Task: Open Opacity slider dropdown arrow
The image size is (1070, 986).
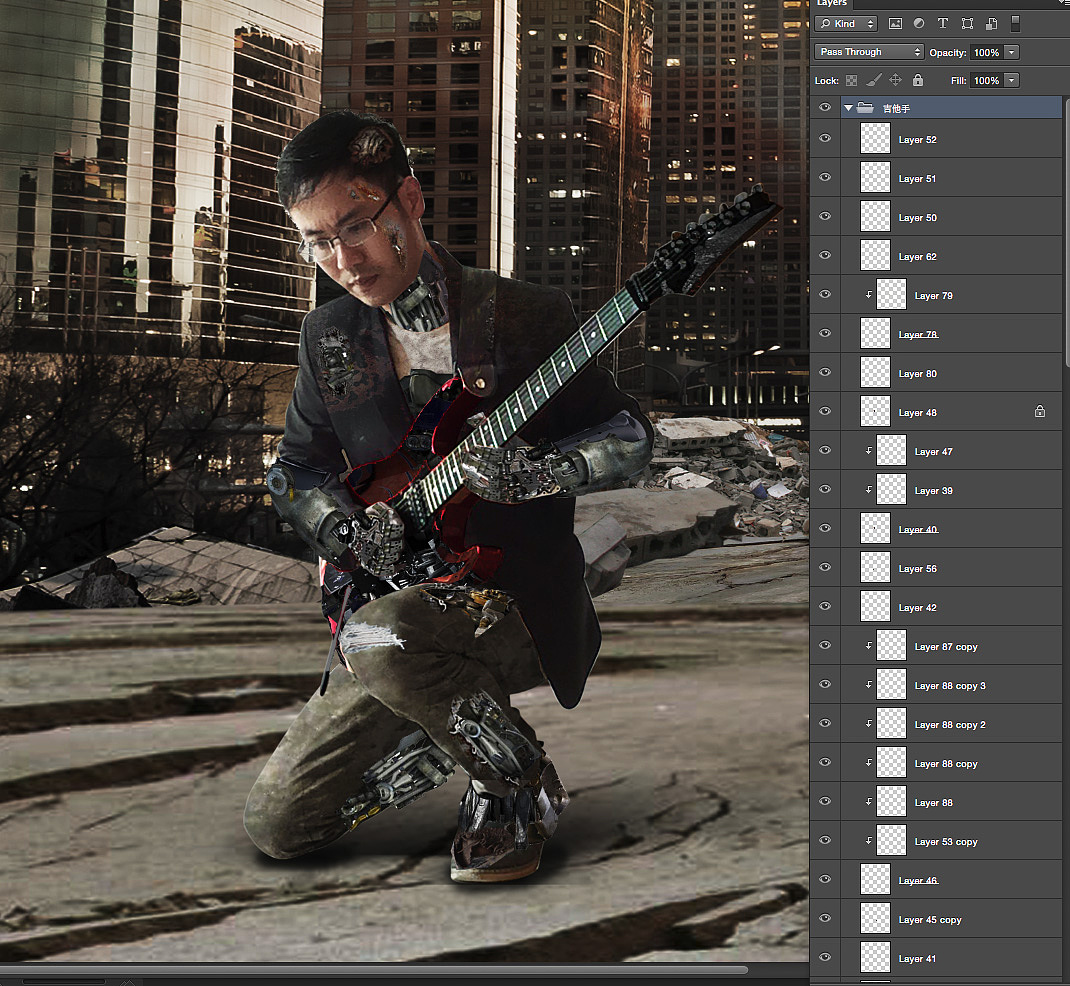Action: [1012, 53]
